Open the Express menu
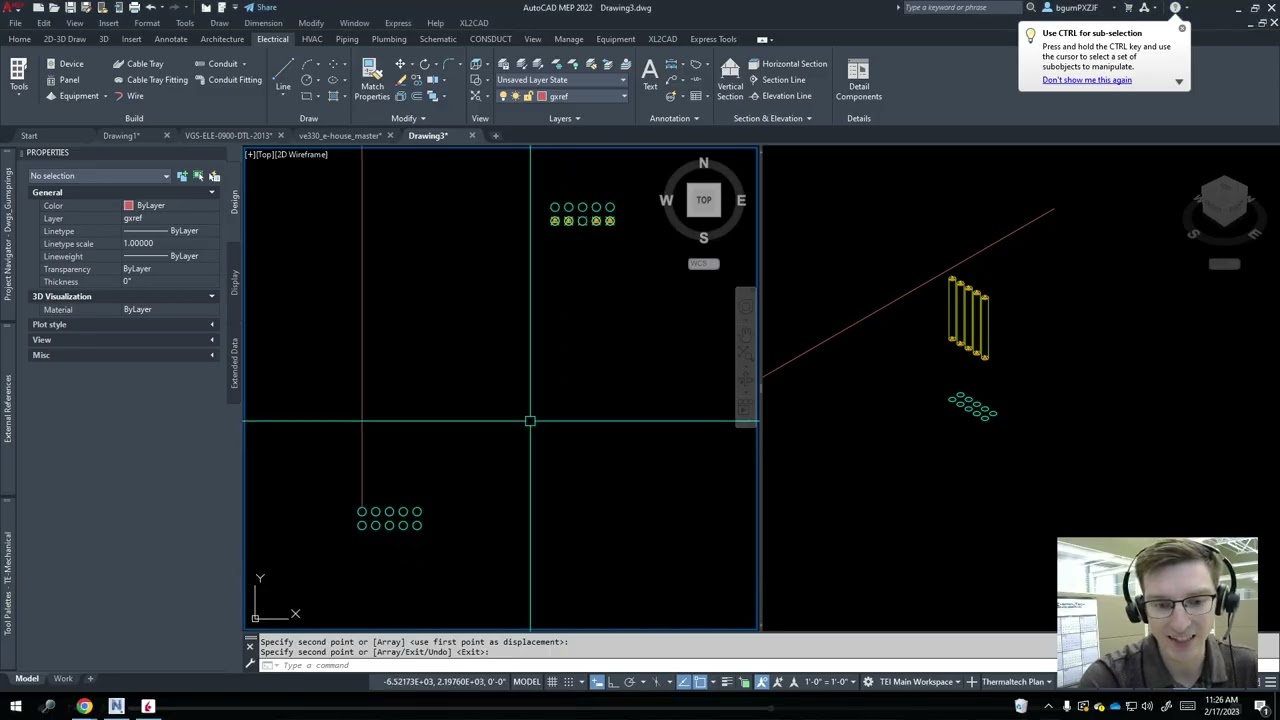The image size is (1280, 720). point(398,23)
